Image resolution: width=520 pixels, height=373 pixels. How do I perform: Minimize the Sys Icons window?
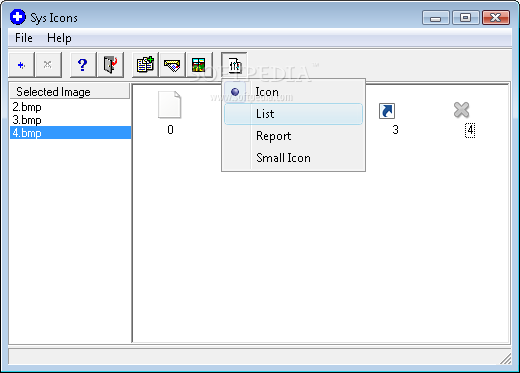point(436,18)
